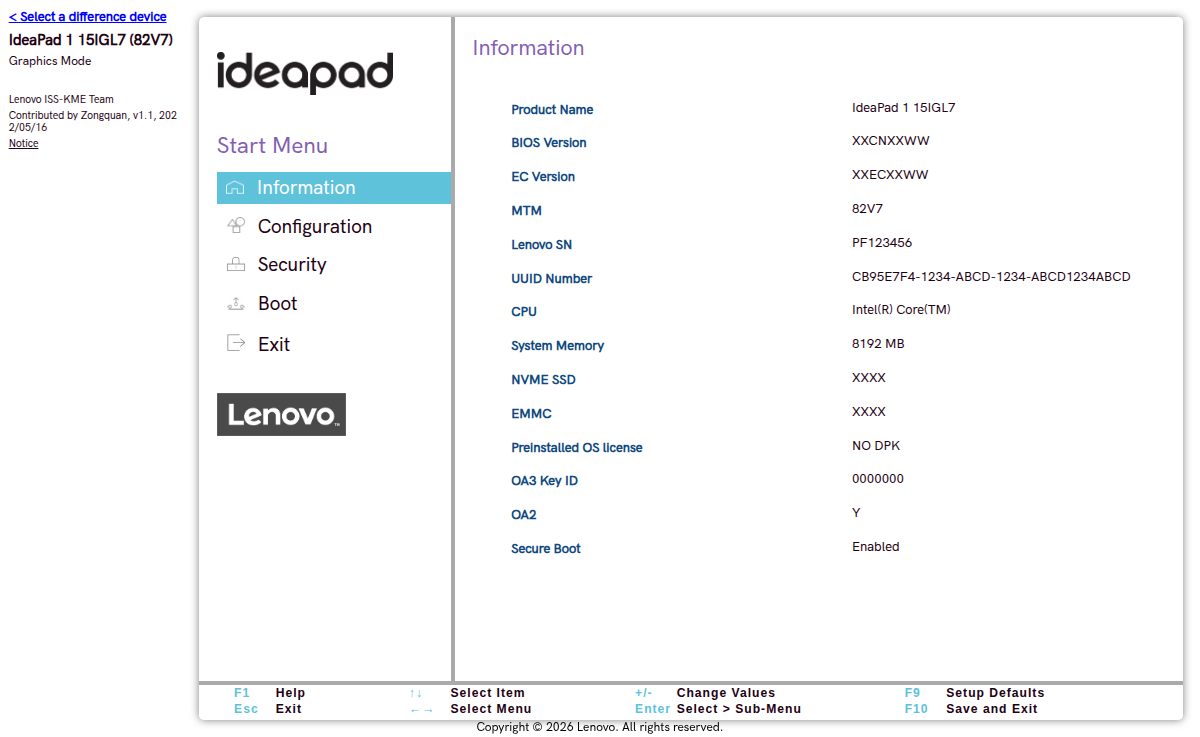The height and width of the screenshot is (737, 1200).
Task: Click the Esc Exit key hint
Action: click(x=268, y=709)
